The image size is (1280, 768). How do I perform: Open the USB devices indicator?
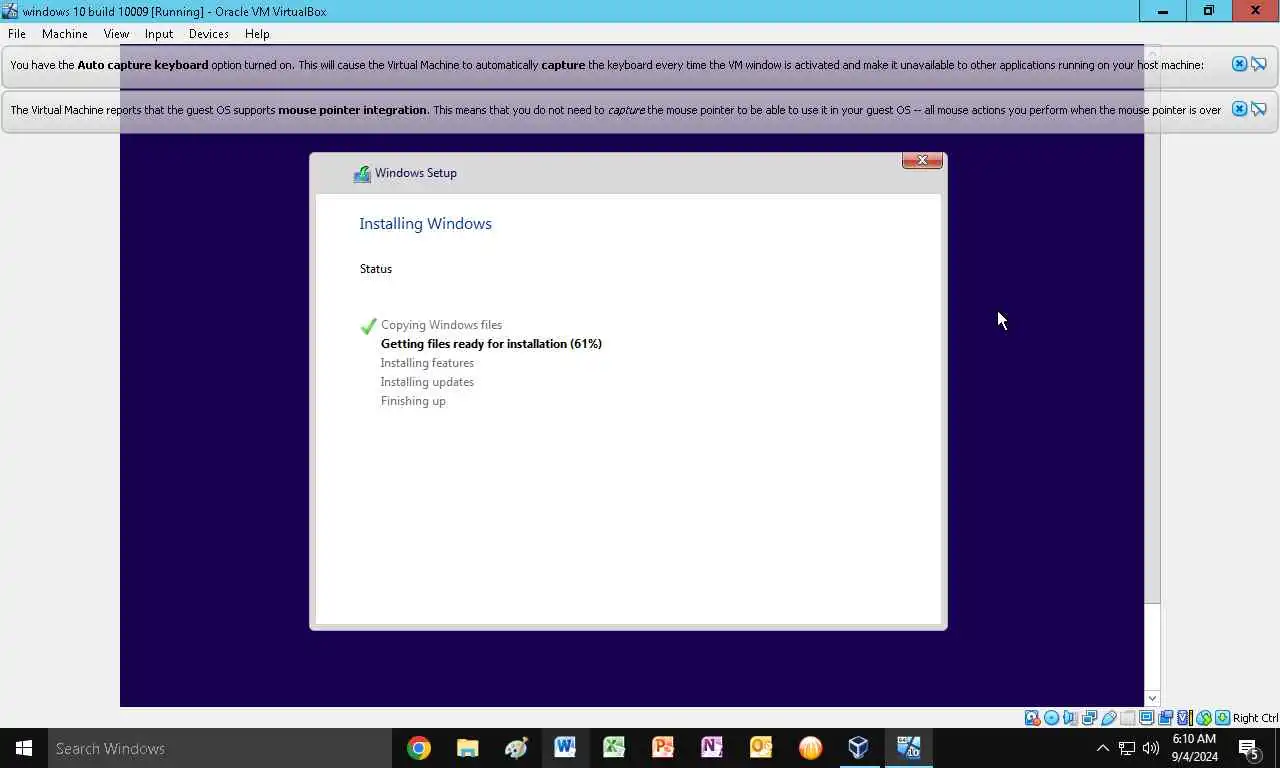[1108, 718]
